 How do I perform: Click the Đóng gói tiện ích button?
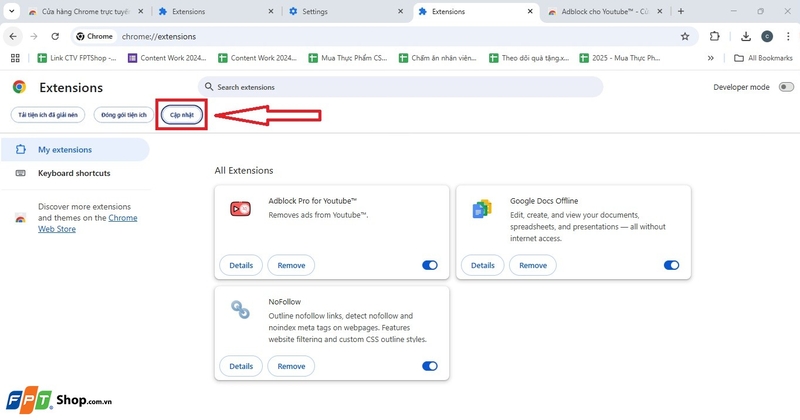click(x=123, y=115)
